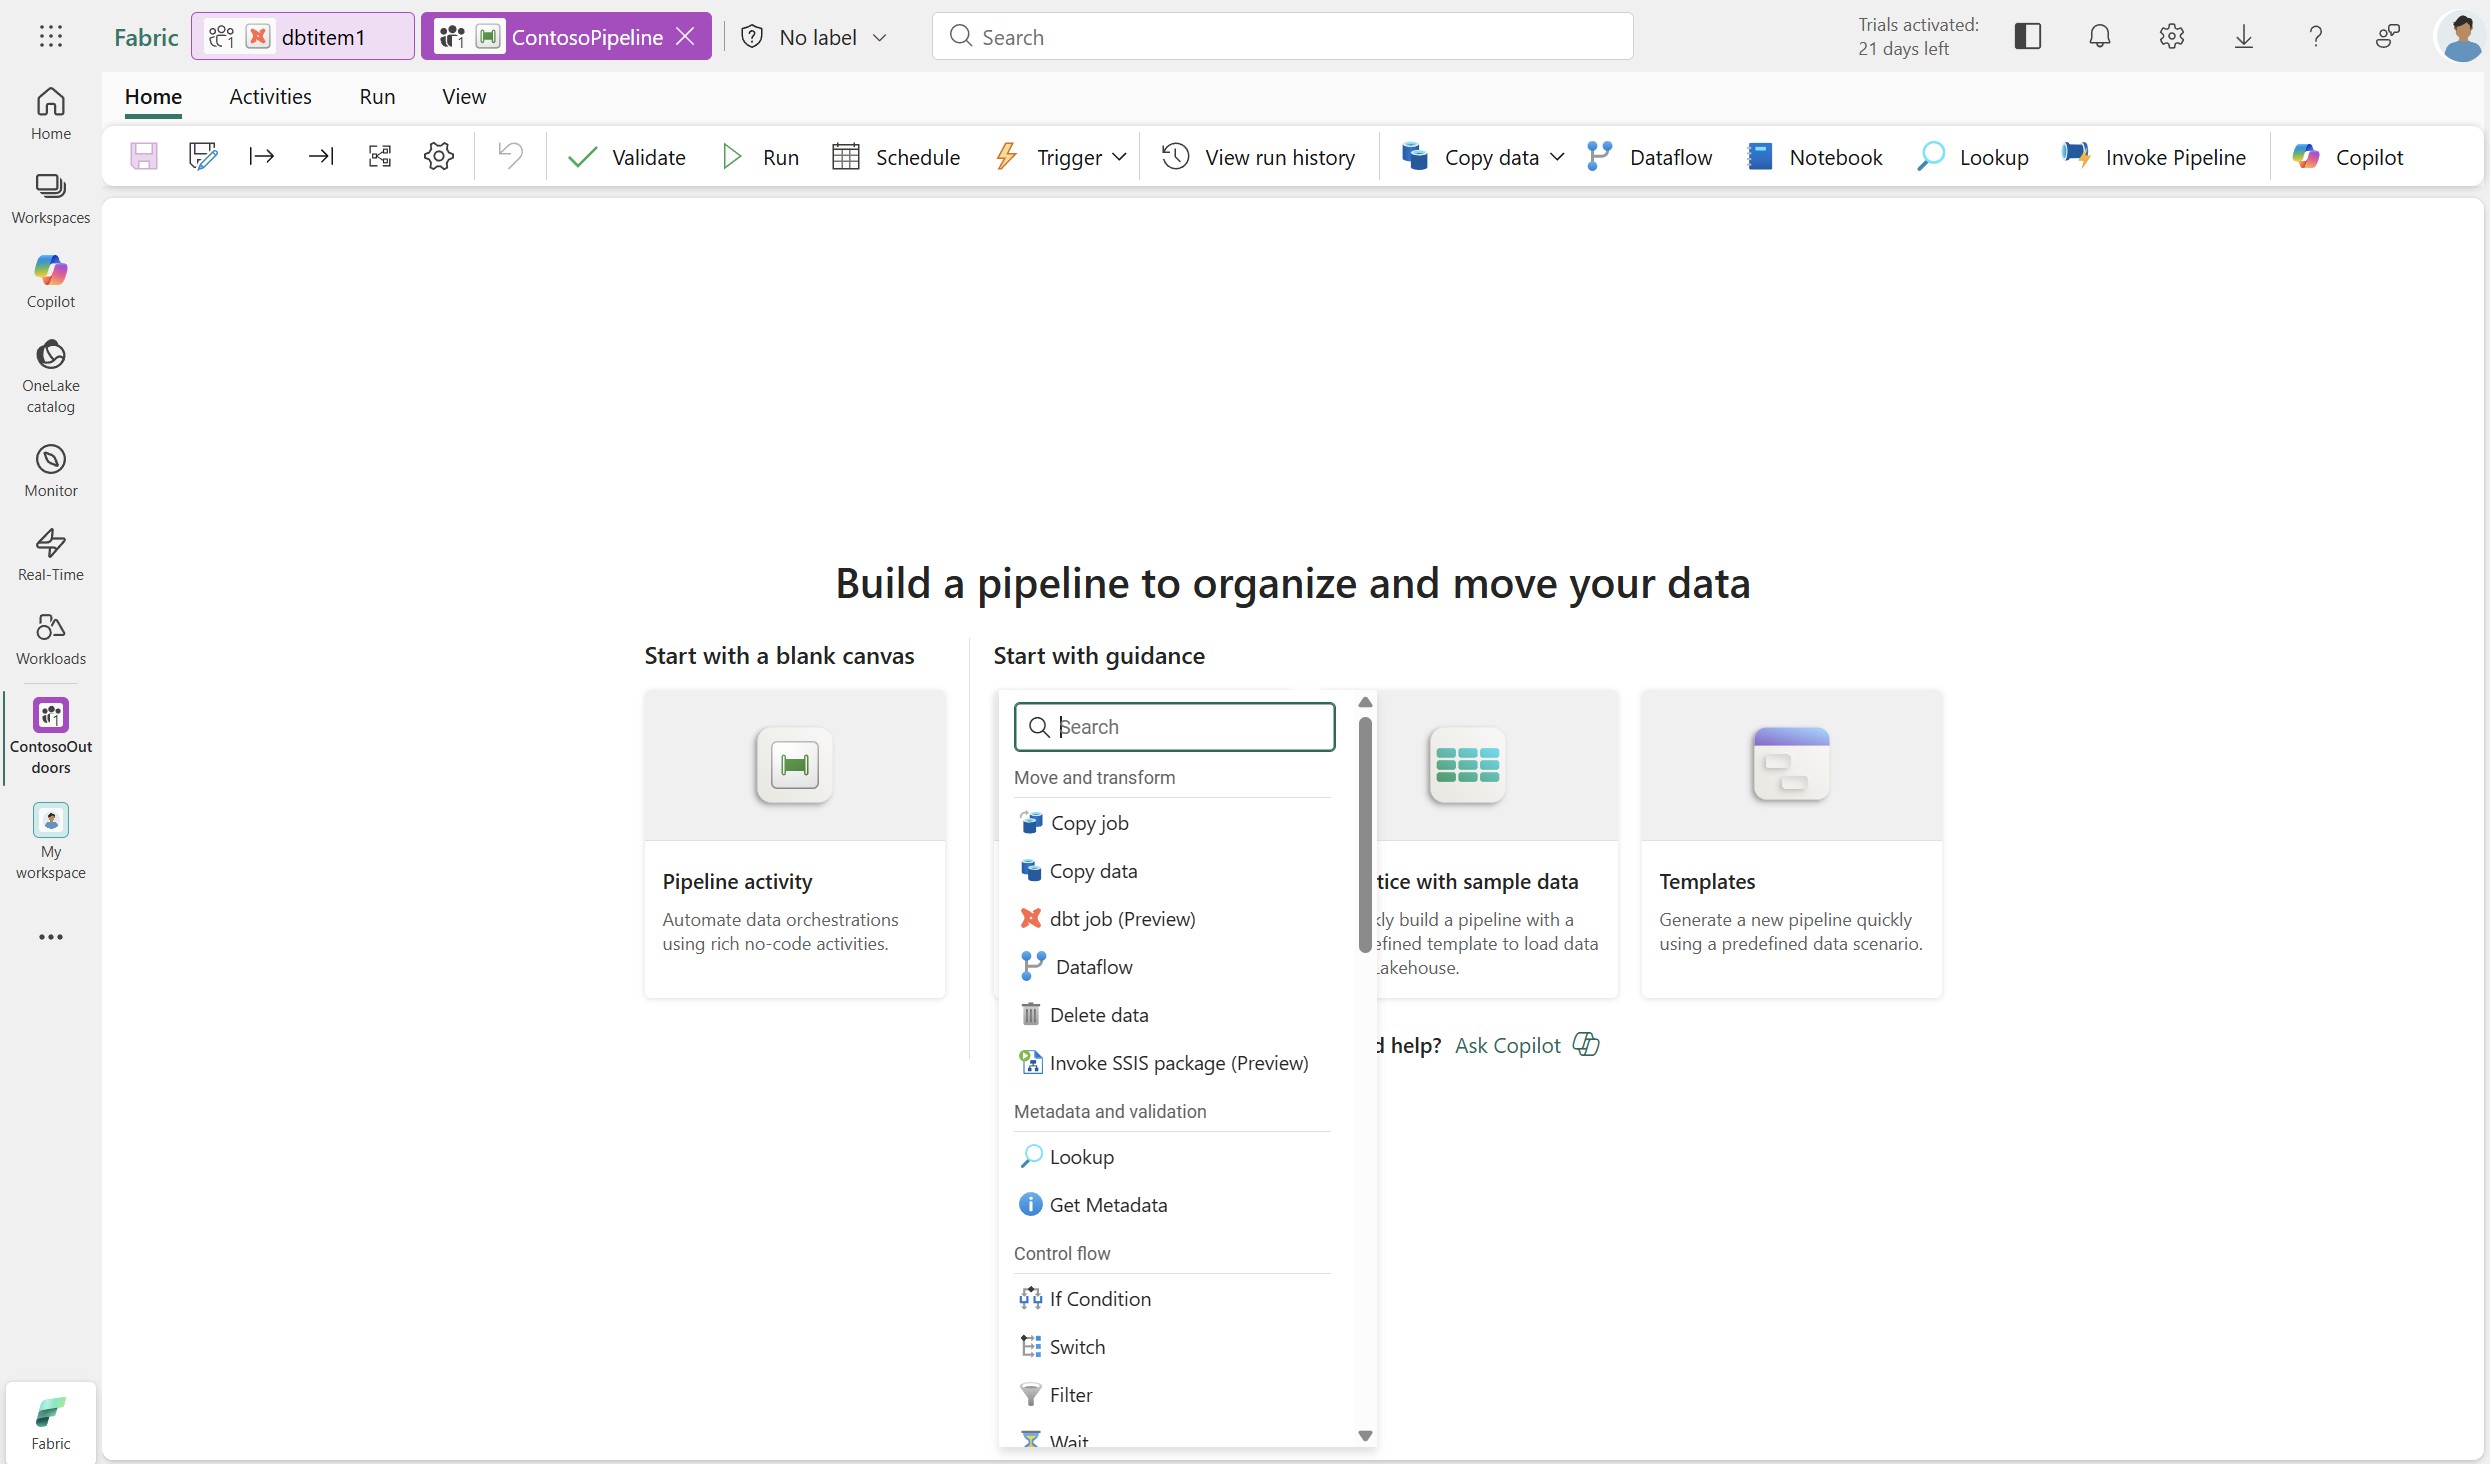Open Copilot from the toolbar
Viewport: 2490px width, 1464px height.
(x=2347, y=157)
